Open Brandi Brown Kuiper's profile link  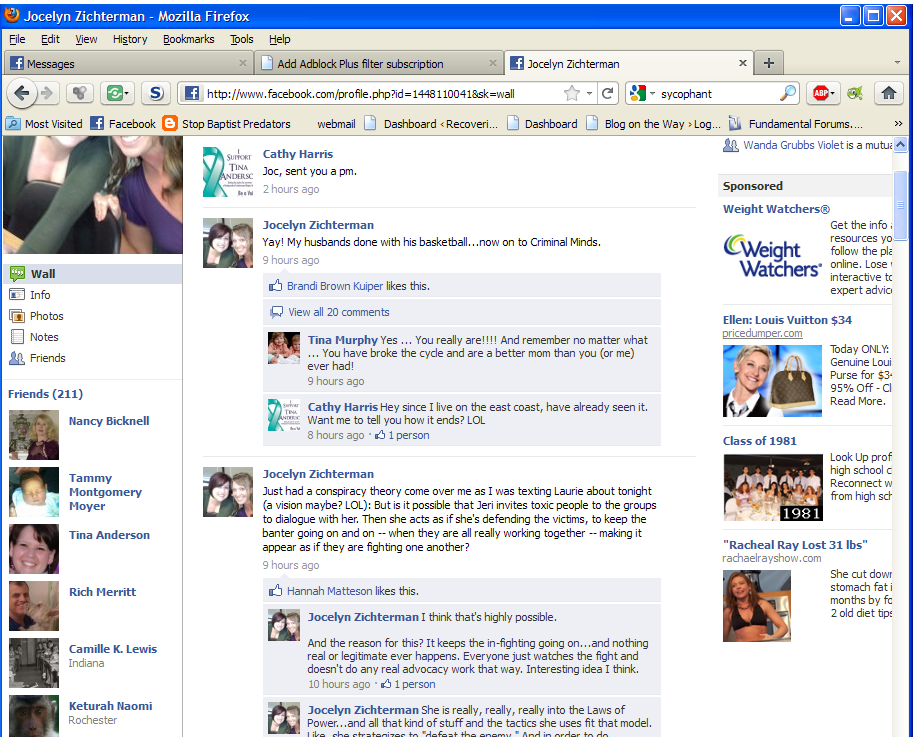(335, 286)
